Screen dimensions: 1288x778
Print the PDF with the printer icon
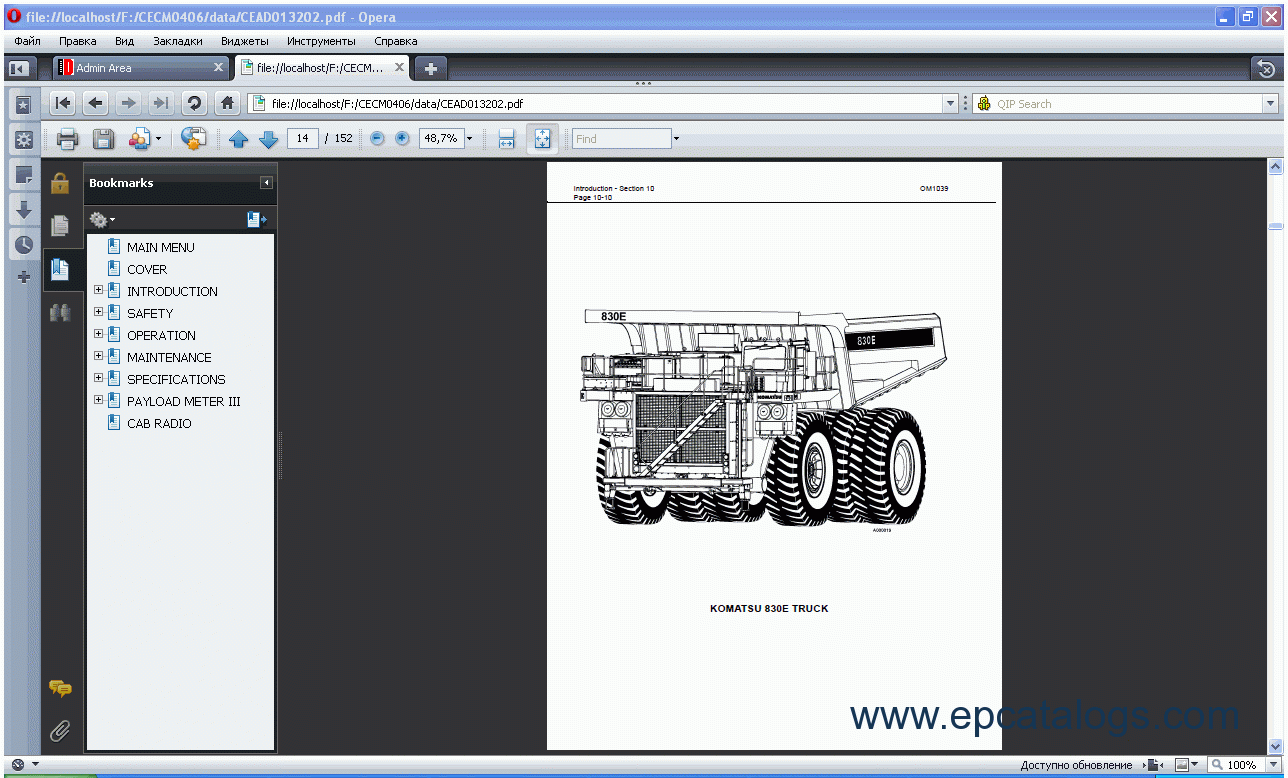68,139
